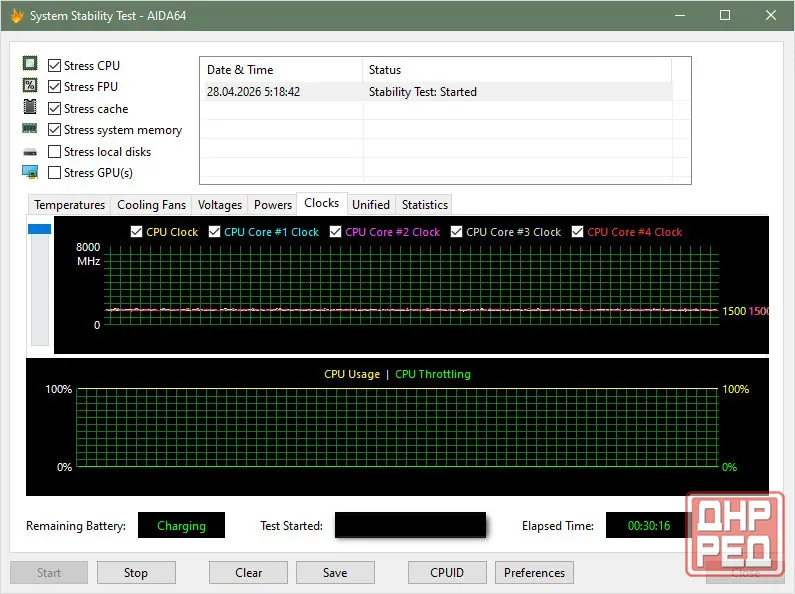Select the Stability Test: Started log row
The height and width of the screenshot is (594, 795).
[x=438, y=92]
